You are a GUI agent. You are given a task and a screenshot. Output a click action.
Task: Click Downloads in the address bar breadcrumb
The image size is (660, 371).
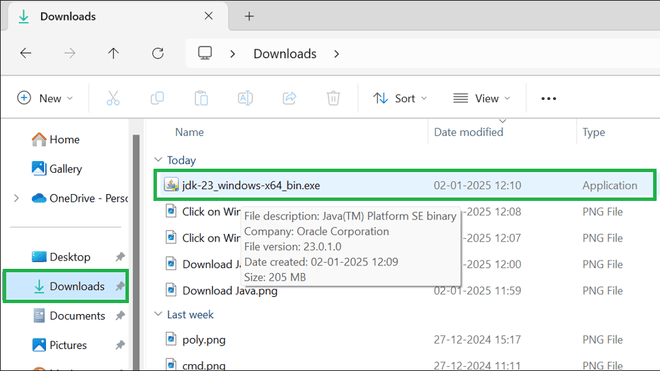[285, 54]
